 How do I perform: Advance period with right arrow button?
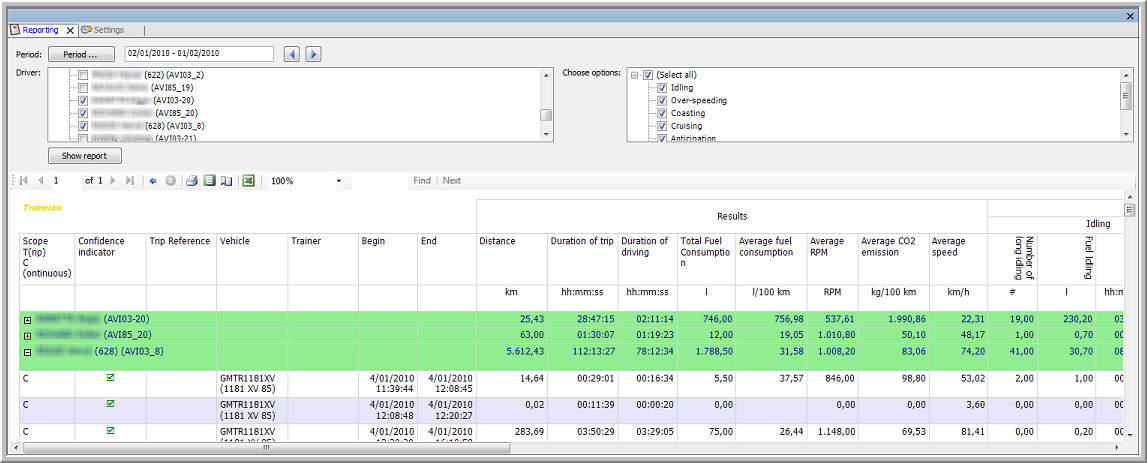[313, 54]
